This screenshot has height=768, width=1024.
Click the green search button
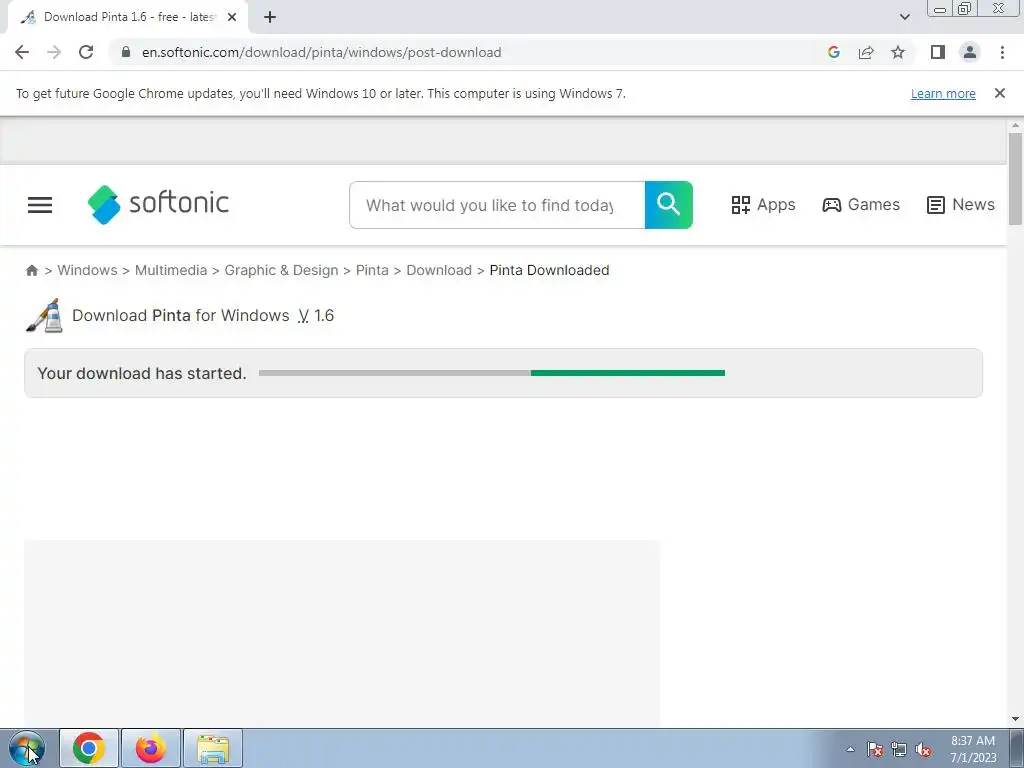[x=669, y=205]
